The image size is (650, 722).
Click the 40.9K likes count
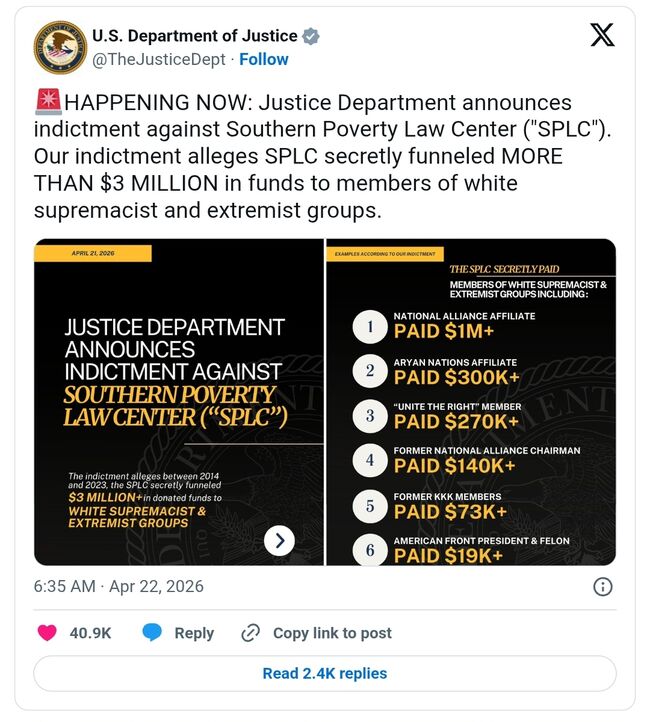pyautogui.click(x=89, y=633)
